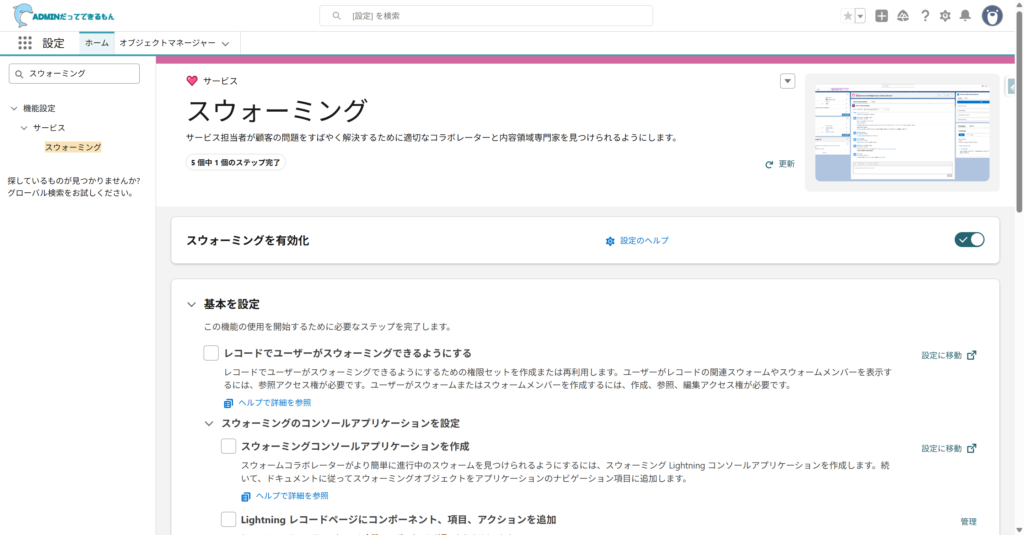This screenshot has height=535, width=1024.
Task: Open the user profile avatar
Action: (992, 16)
